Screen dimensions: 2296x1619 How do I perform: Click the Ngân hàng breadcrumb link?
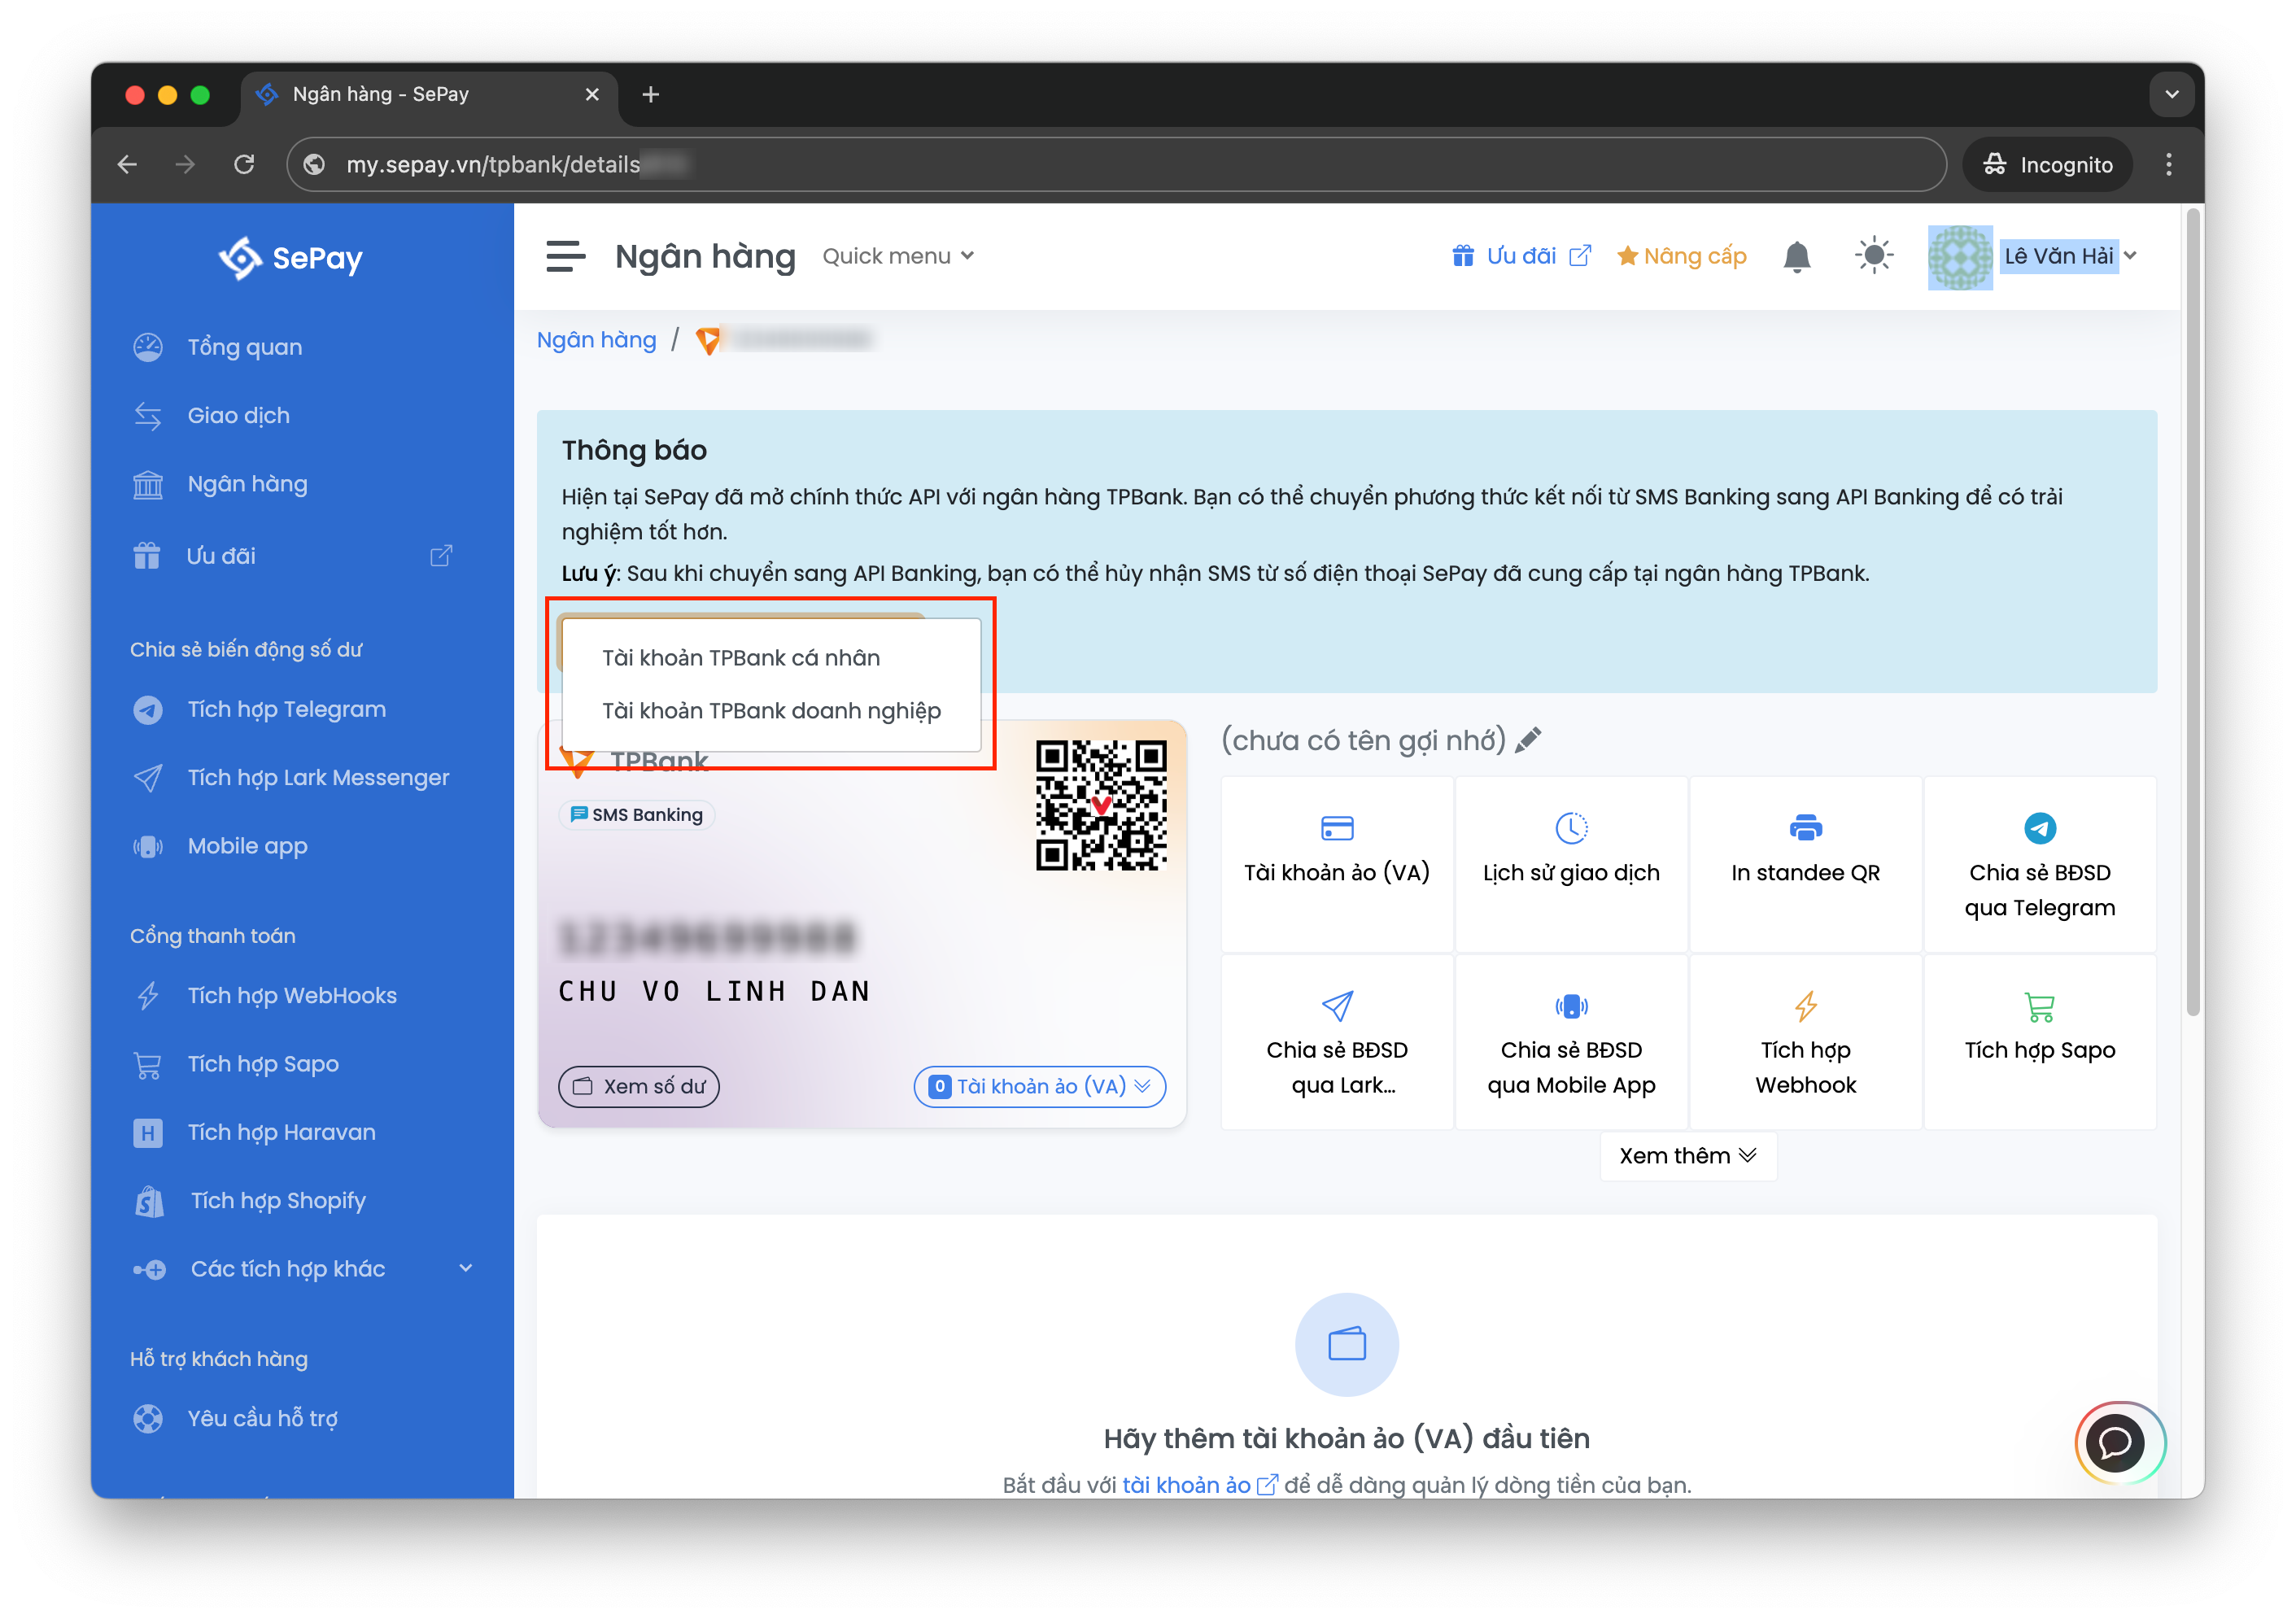click(x=596, y=340)
